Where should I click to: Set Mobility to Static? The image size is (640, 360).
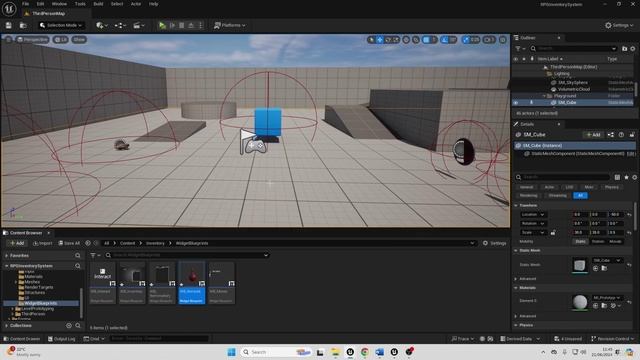[x=580, y=242]
